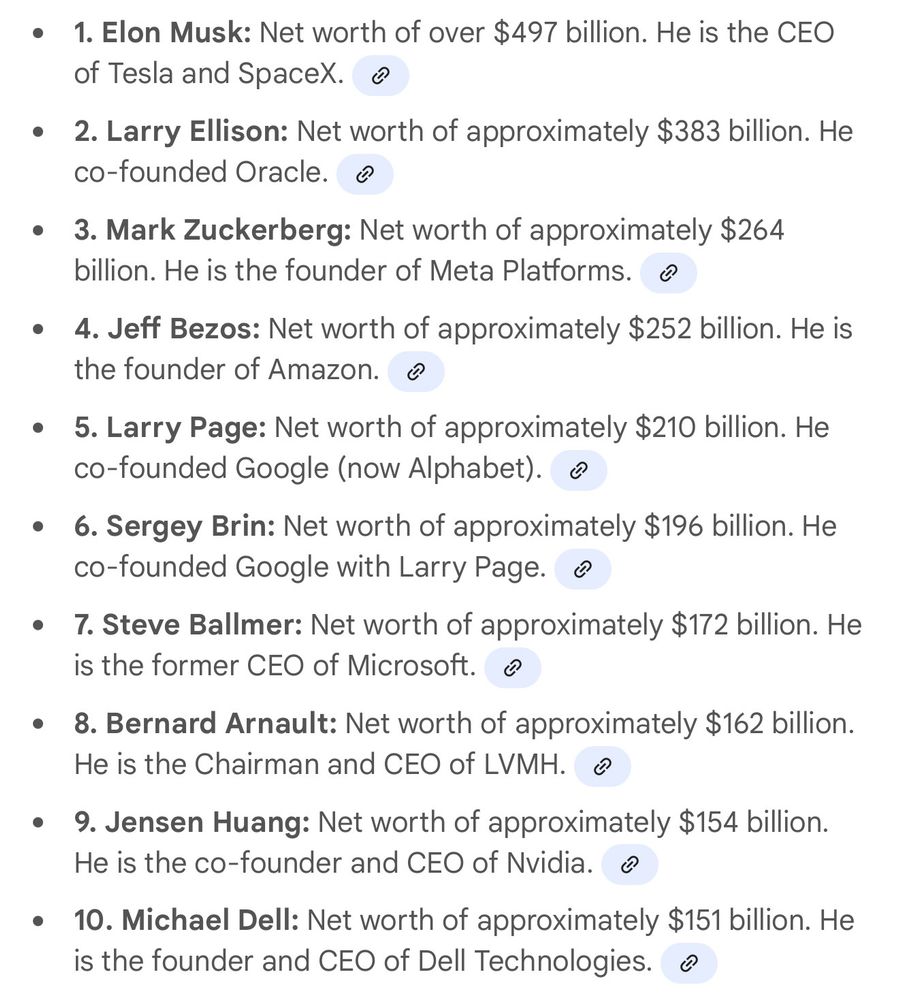The image size is (899, 1000).
Task: Open the source link after Elon Musk entry
Action: pyautogui.click(x=380, y=76)
